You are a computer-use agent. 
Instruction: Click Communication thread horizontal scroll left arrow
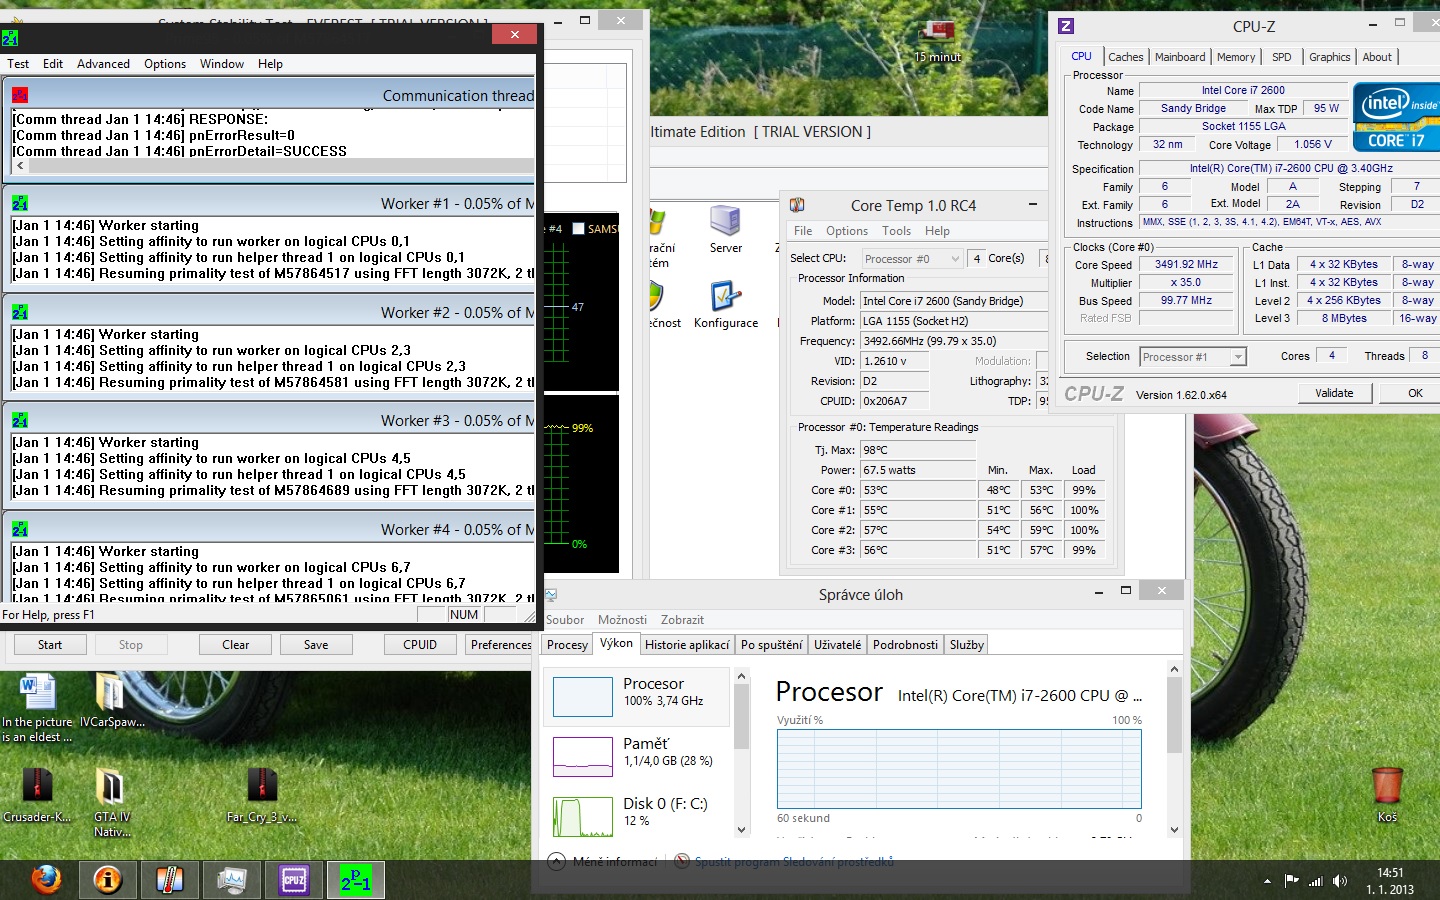pos(20,166)
